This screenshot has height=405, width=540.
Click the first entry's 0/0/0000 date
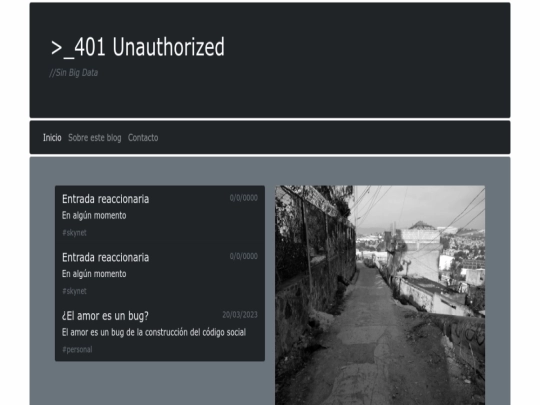point(244,198)
